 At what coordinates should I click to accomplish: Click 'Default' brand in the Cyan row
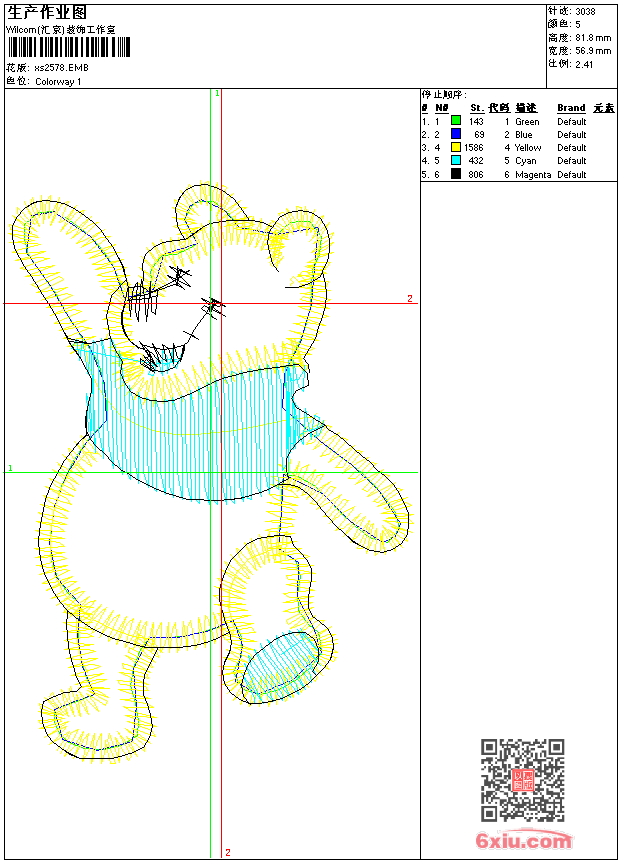tap(572, 161)
